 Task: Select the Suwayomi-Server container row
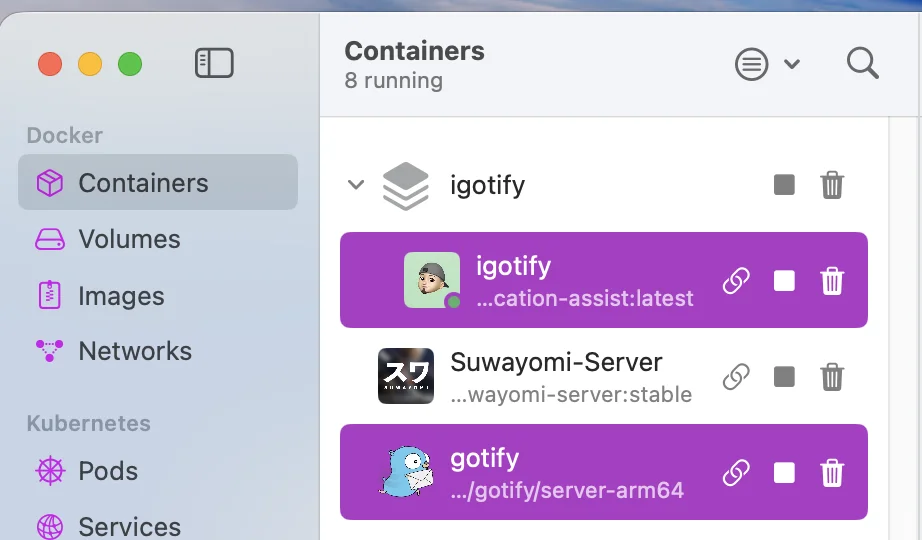tap(556, 376)
